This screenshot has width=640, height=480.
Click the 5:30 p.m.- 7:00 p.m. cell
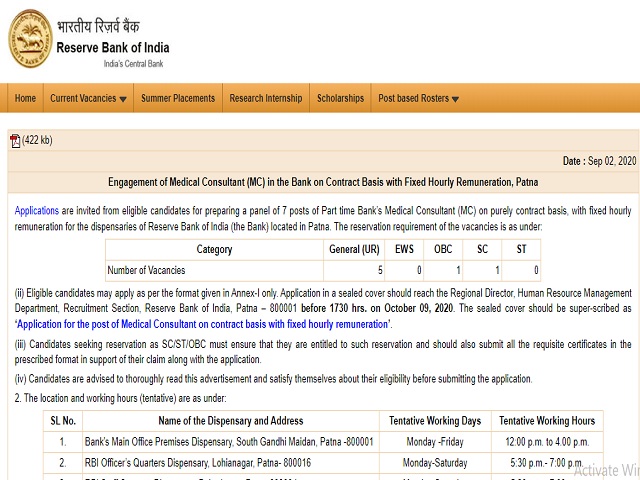(547, 463)
